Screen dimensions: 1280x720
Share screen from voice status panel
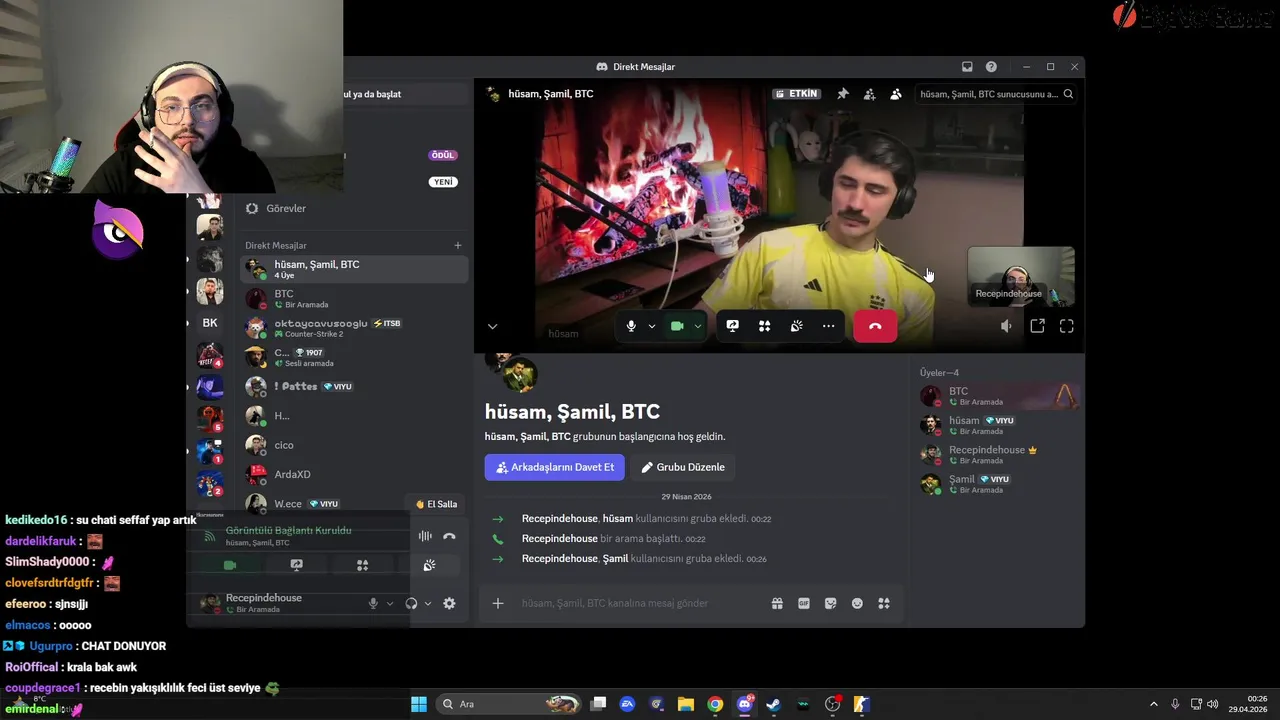click(x=296, y=565)
